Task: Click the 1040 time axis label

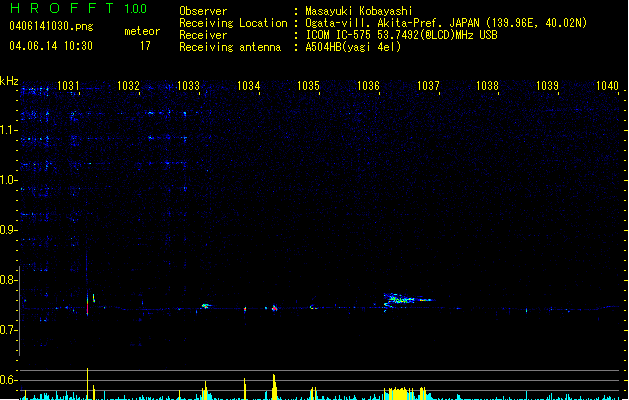Action: point(607,86)
